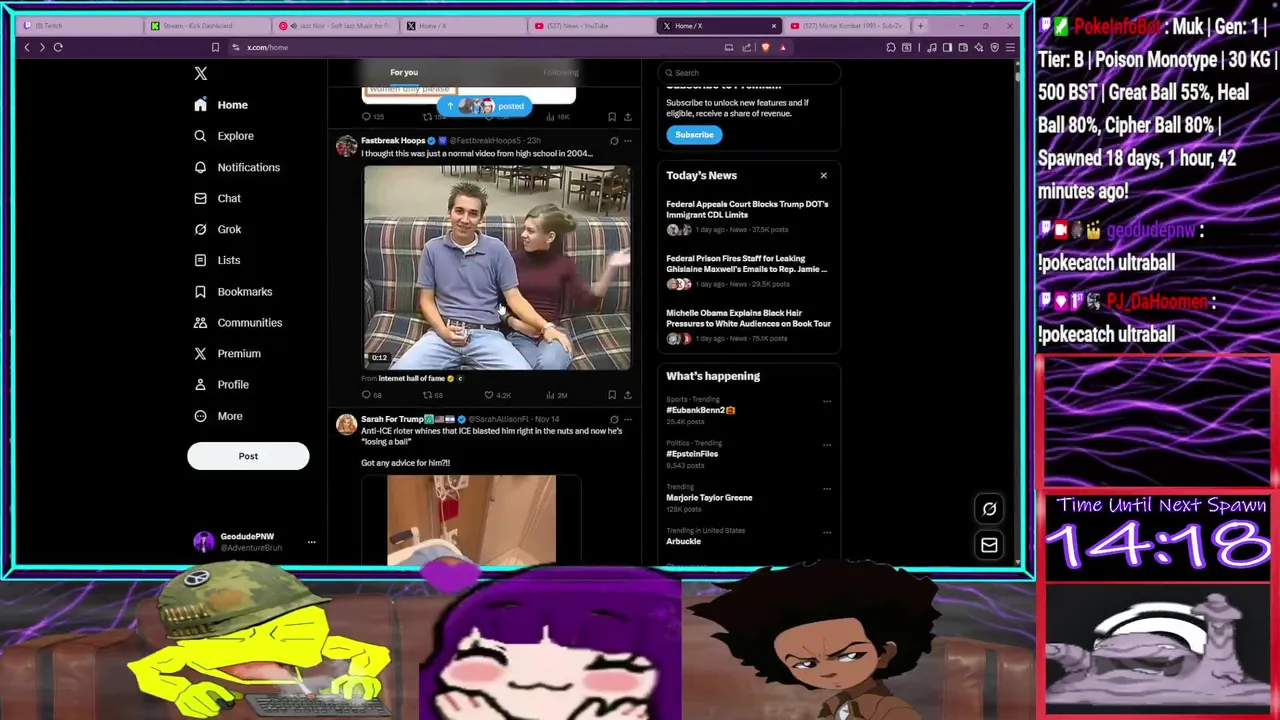This screenshot has width=1280, height=720.
Task: Click Grok explain icon on Sarah For Trump post
Action: (x=614, y=419)
